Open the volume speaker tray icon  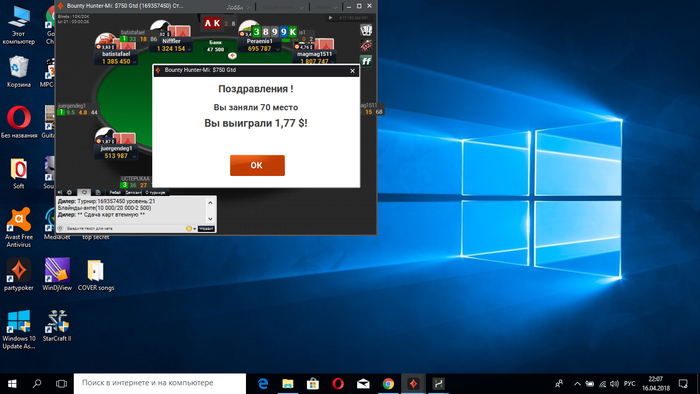[x=615, y=384]
